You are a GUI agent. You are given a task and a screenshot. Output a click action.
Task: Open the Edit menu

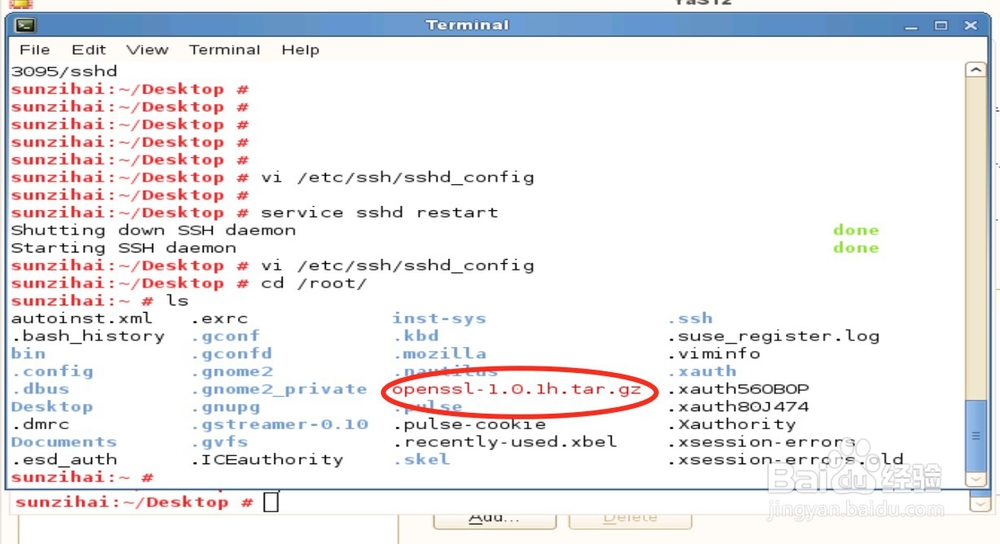coord(89,50)
